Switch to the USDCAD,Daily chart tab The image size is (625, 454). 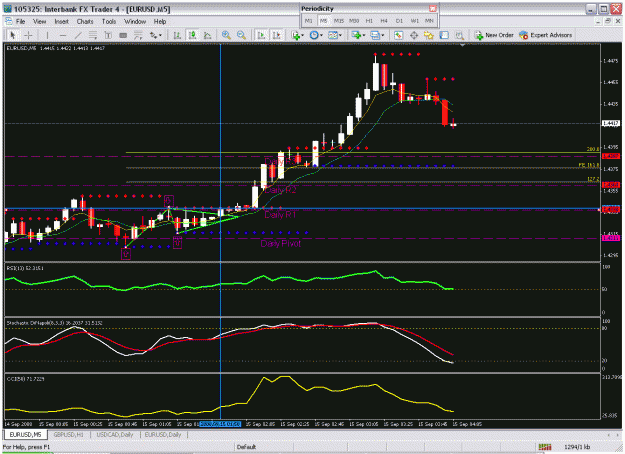(115, 434)
